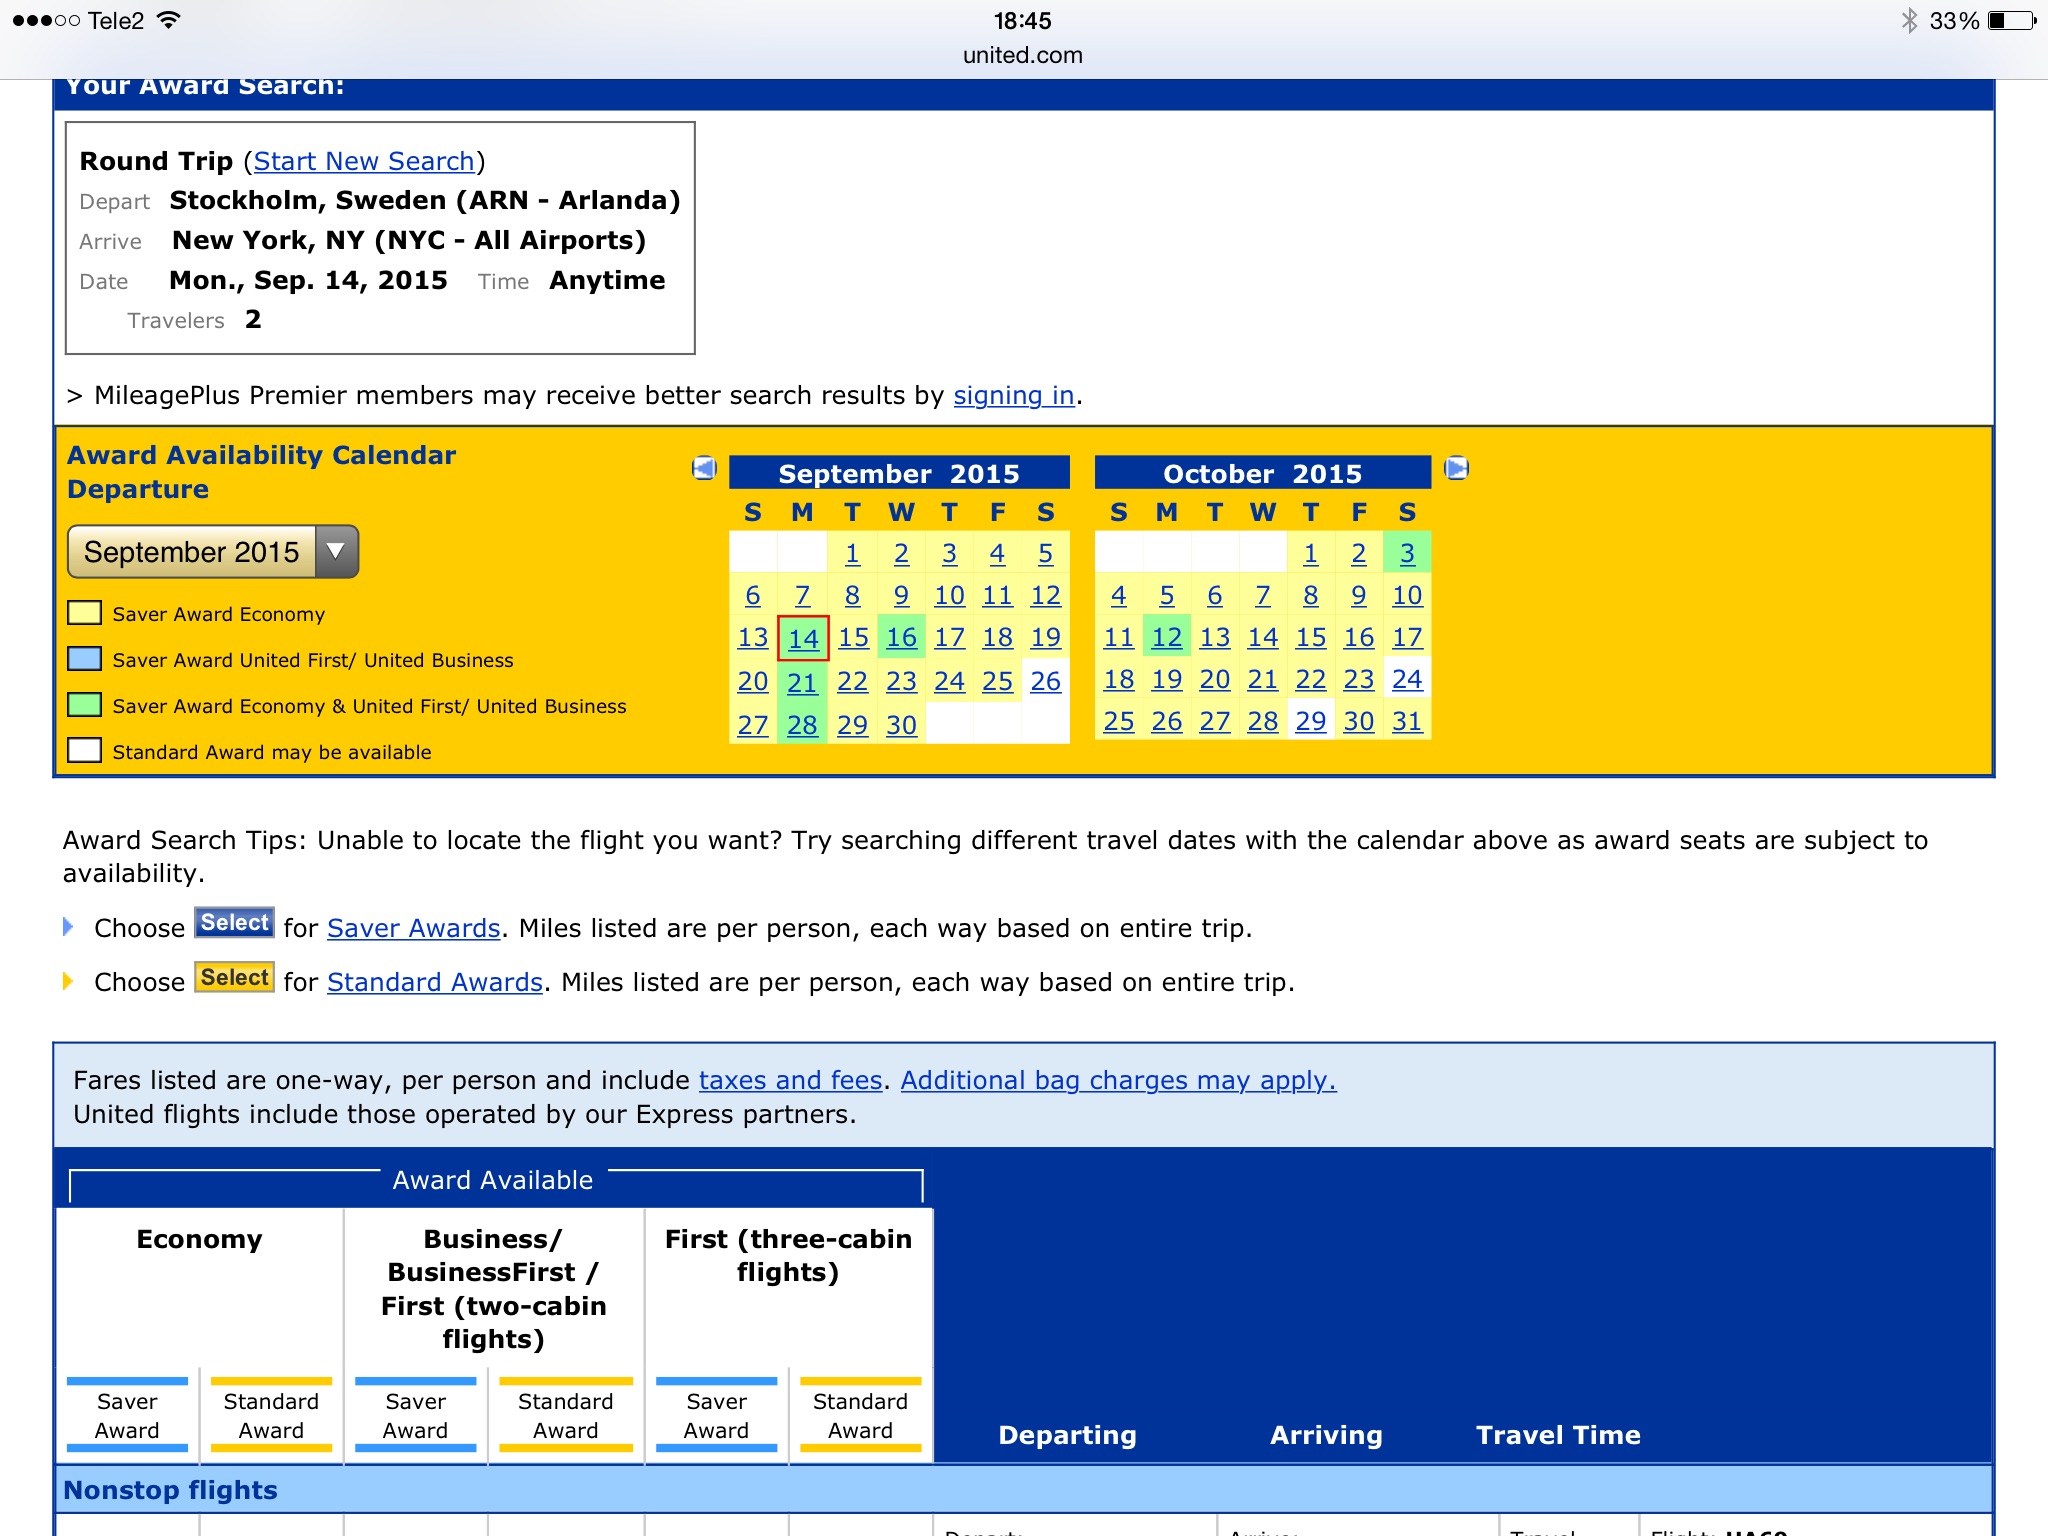
Task: Click the Nonstop flights section heading
Action: pyautogui.click(x=170, y=1490)
